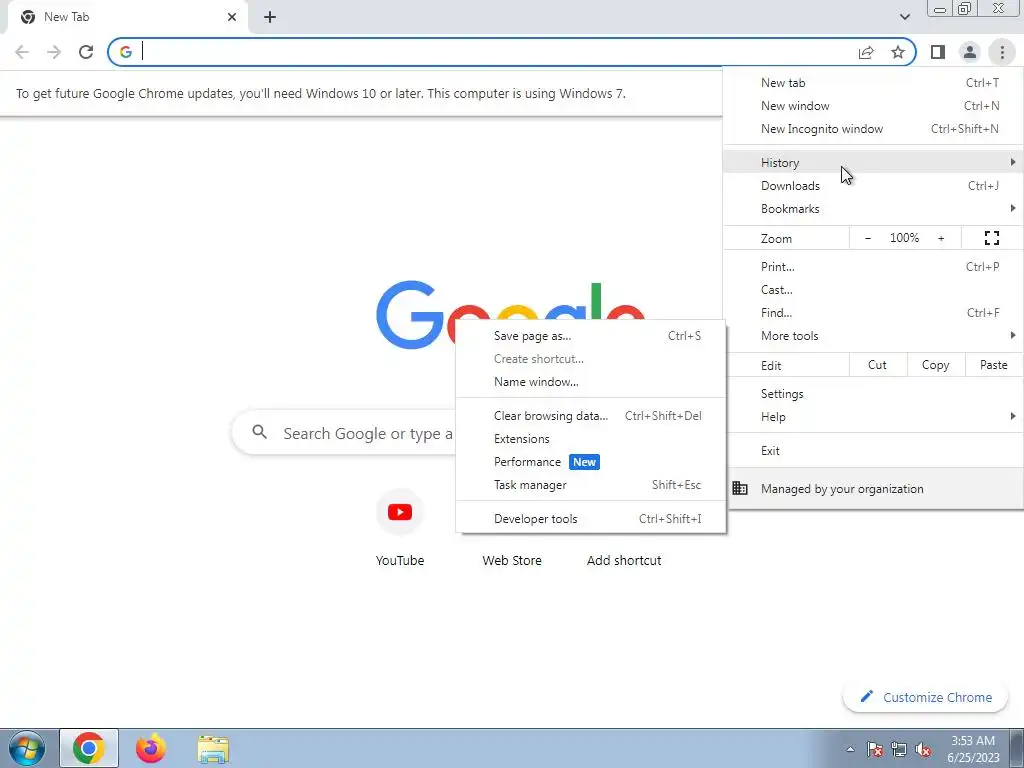Open the YouTube shortcut icon
1024x768 pixels.
pos(400,512)
